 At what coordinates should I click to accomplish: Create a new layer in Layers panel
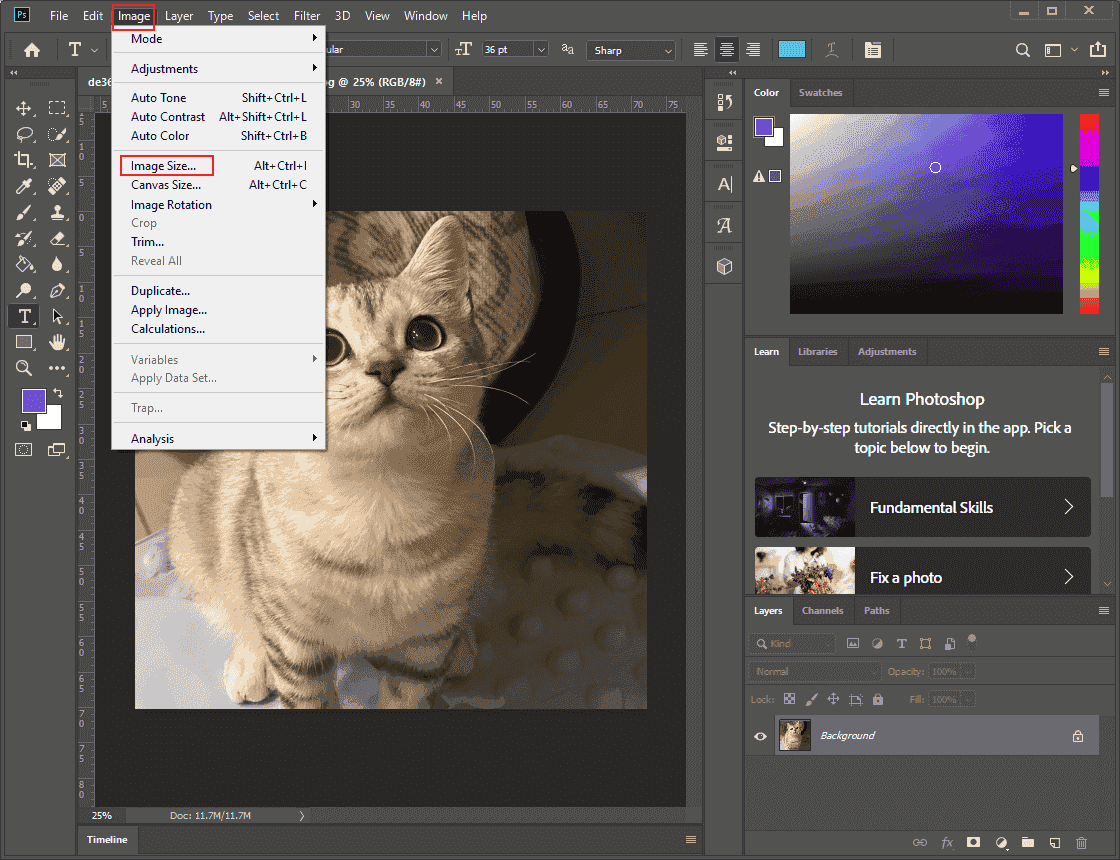(1054, 843)
